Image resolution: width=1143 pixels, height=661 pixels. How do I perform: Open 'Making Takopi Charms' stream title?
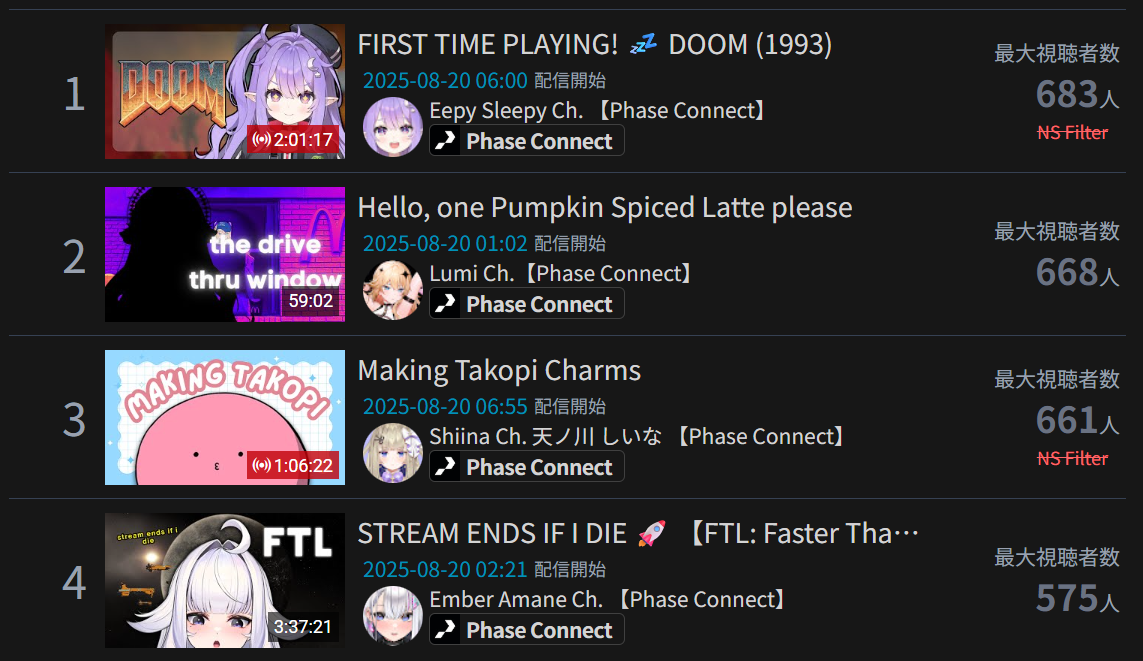(499, 371)
